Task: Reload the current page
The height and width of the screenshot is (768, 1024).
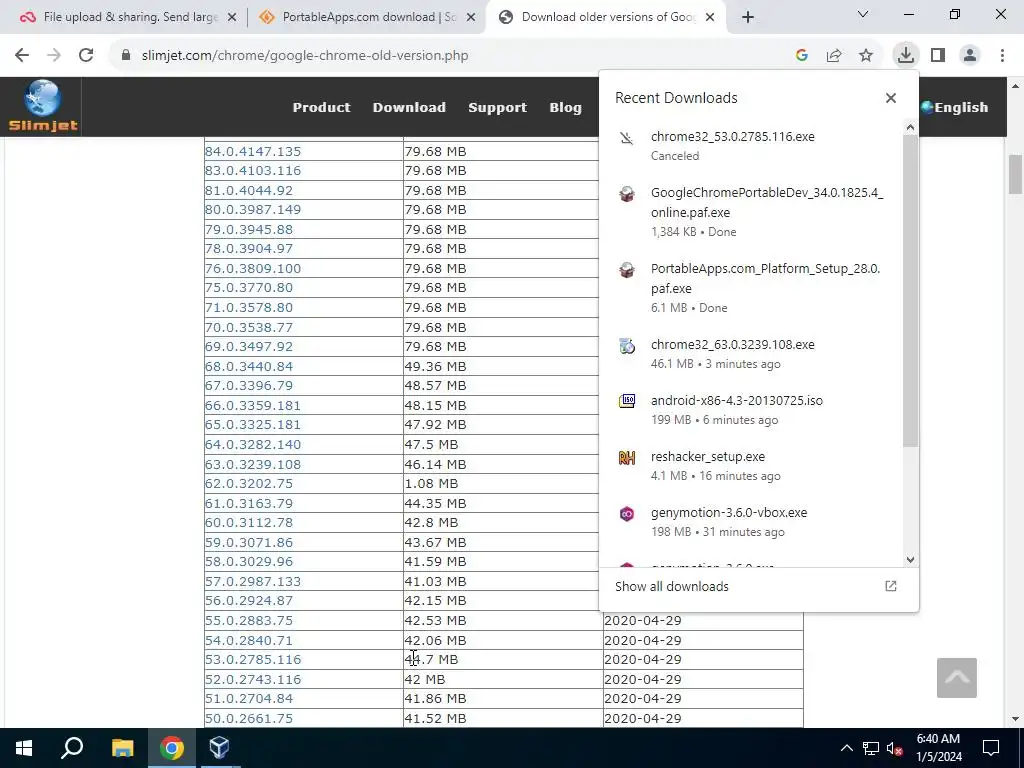Action: tap(86, 56)
